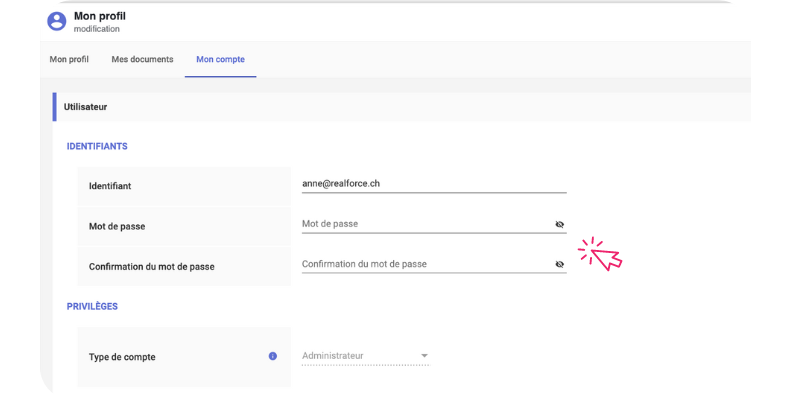This screenshot has height=400, width=800.
Task: Focus the Confirmation du mot de passe input
Action: [425, 265]
